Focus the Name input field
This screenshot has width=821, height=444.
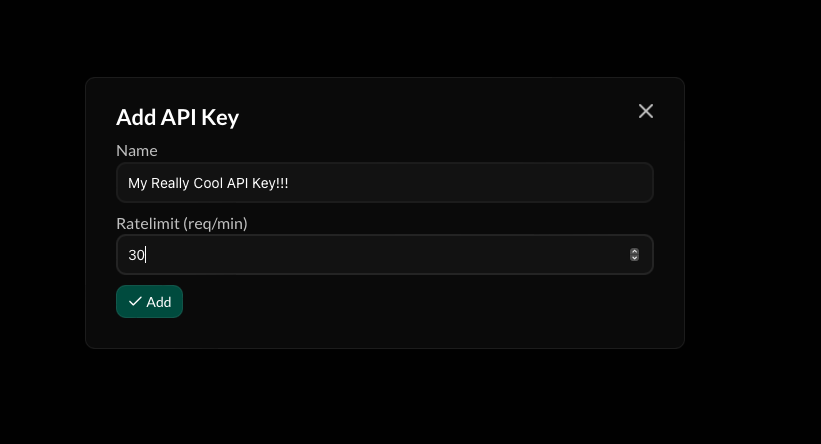click(384, 183)
